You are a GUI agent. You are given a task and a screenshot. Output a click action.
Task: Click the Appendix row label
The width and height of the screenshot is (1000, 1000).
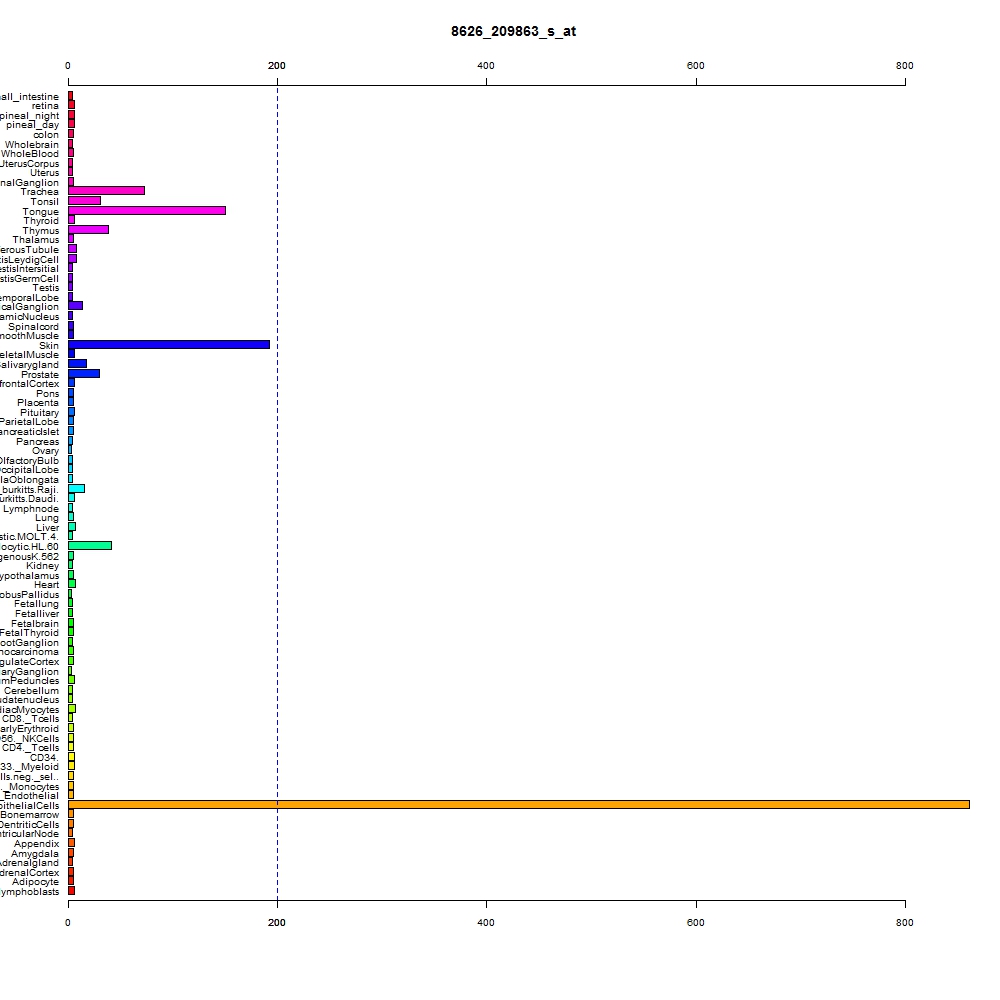click(x=36, y=844)
